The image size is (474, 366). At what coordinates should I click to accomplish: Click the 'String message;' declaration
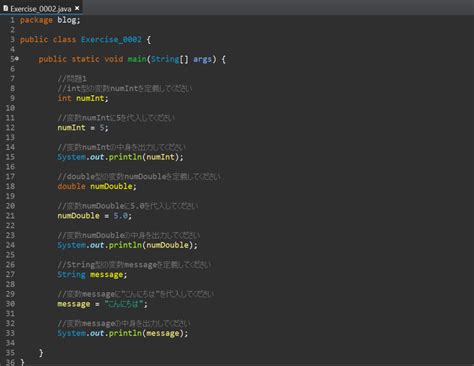tap(92, 275)
